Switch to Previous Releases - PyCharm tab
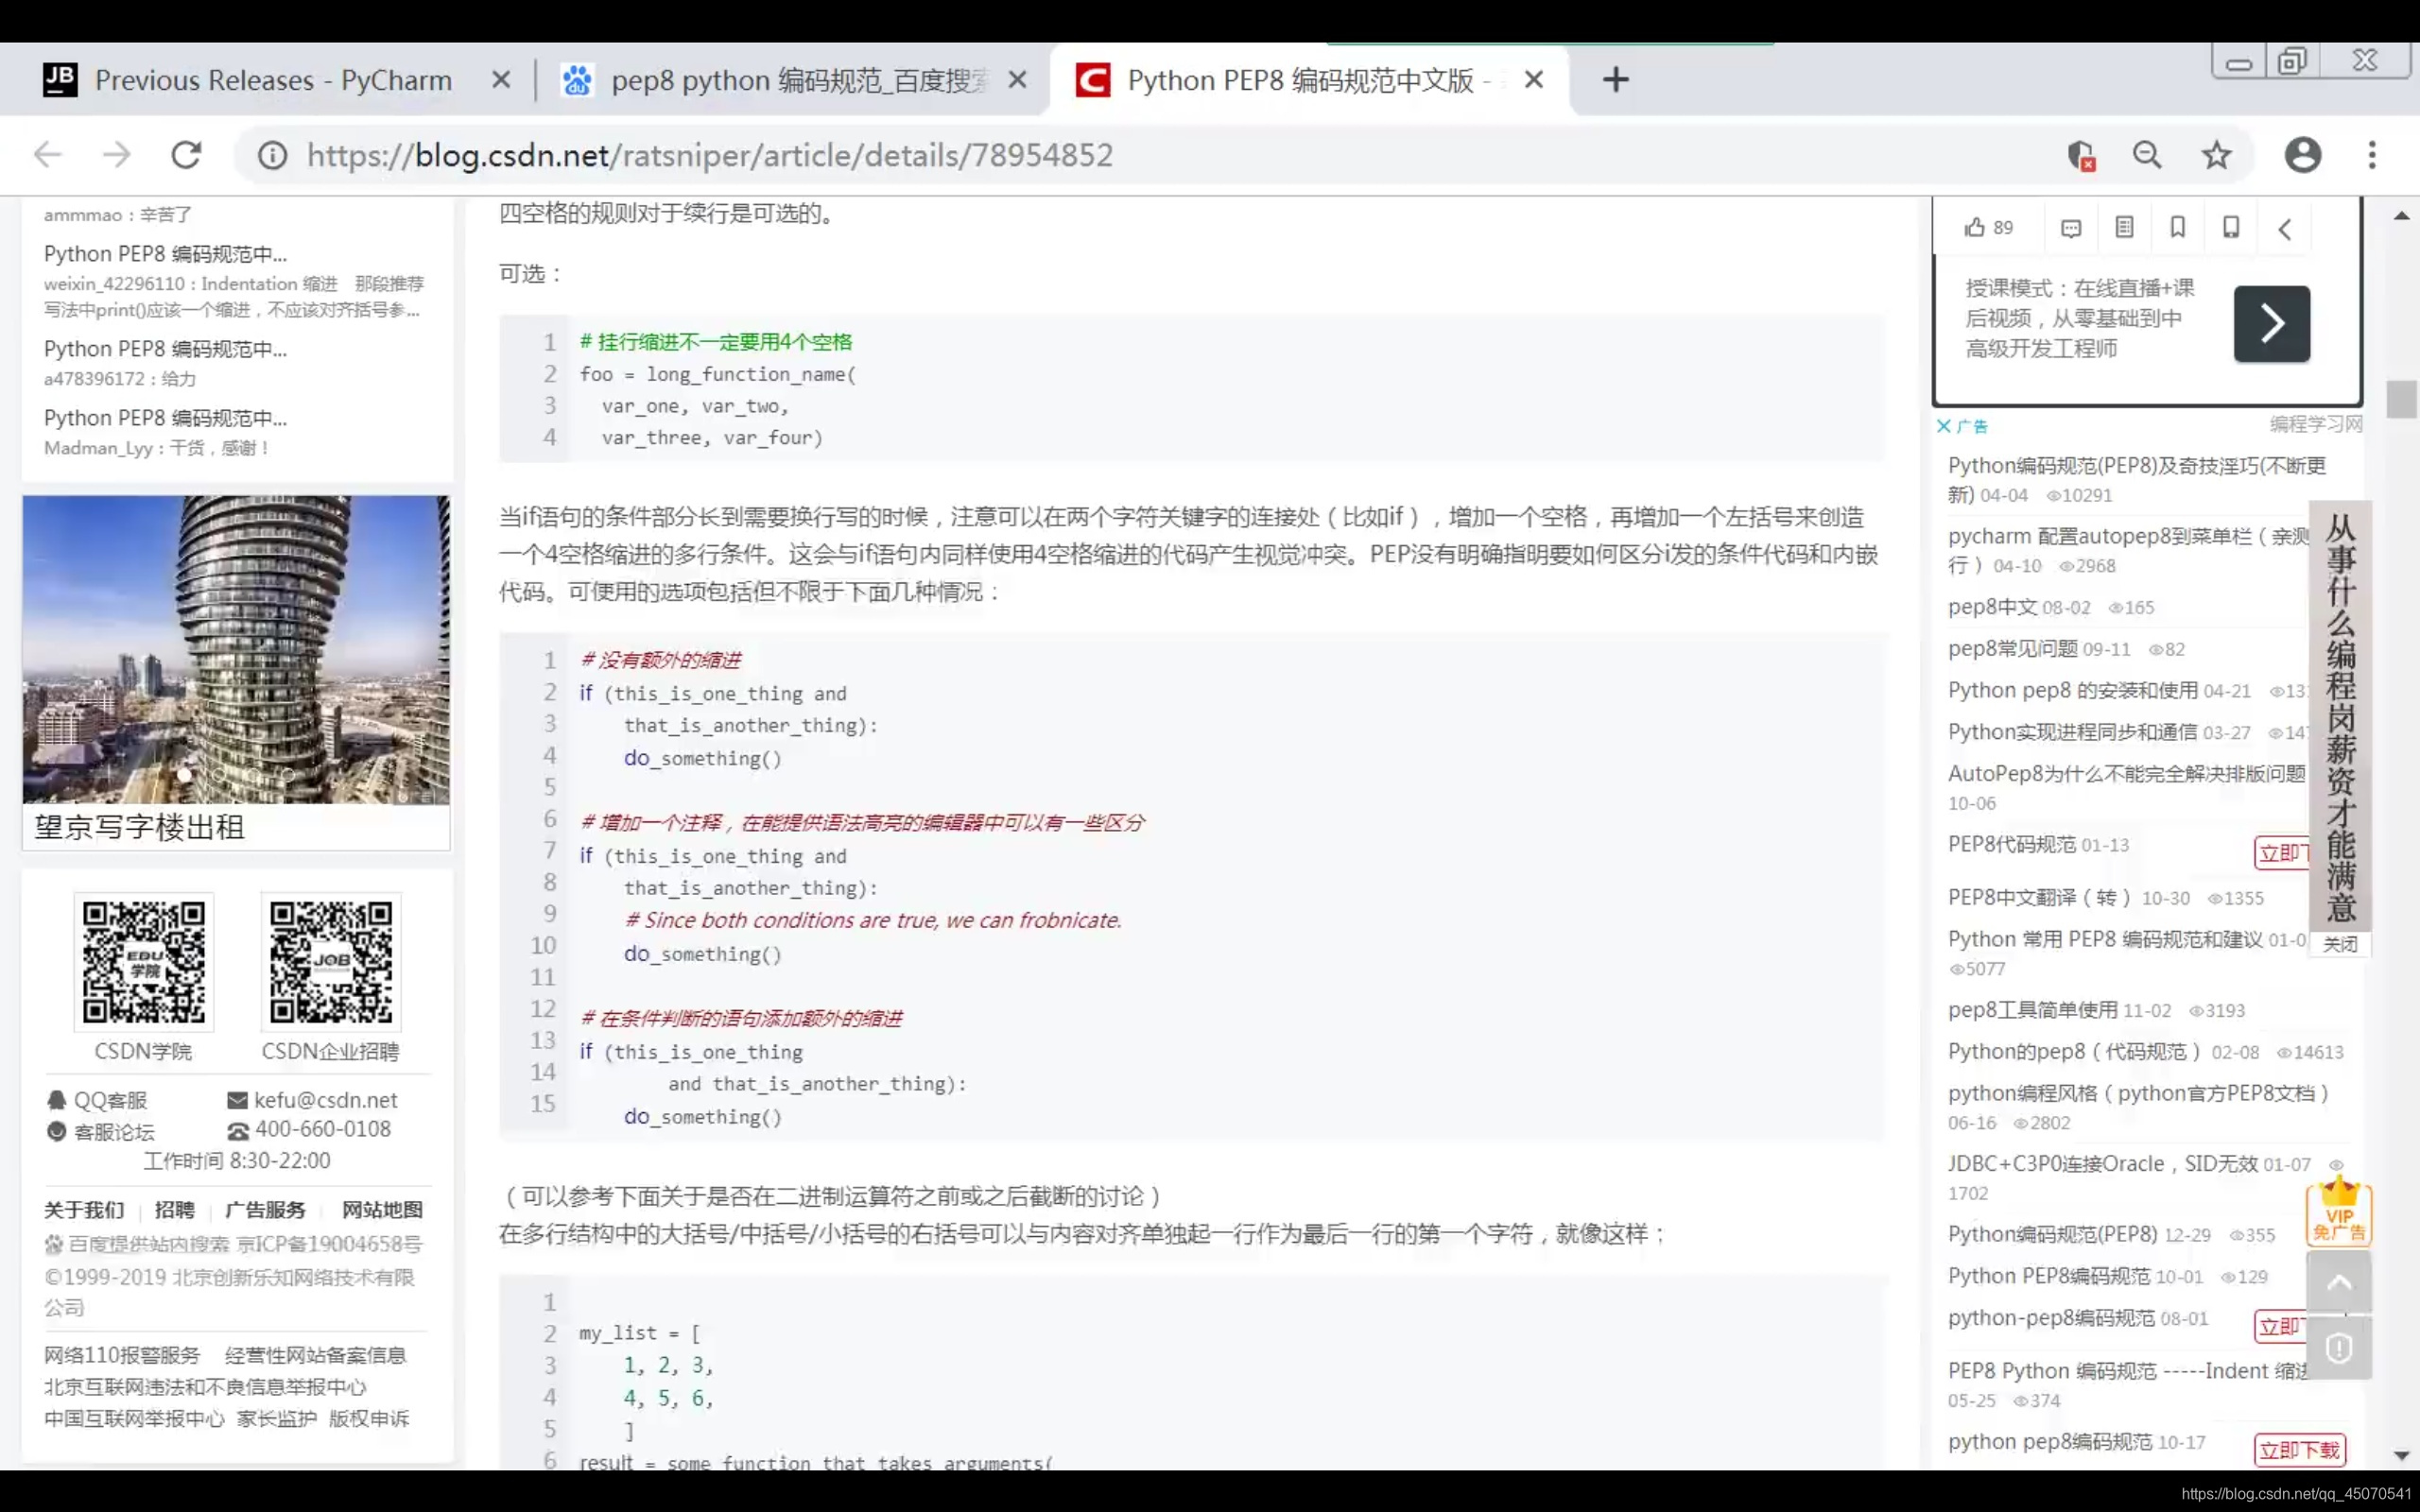2420x1512 pixels. [x=272, y=80]
